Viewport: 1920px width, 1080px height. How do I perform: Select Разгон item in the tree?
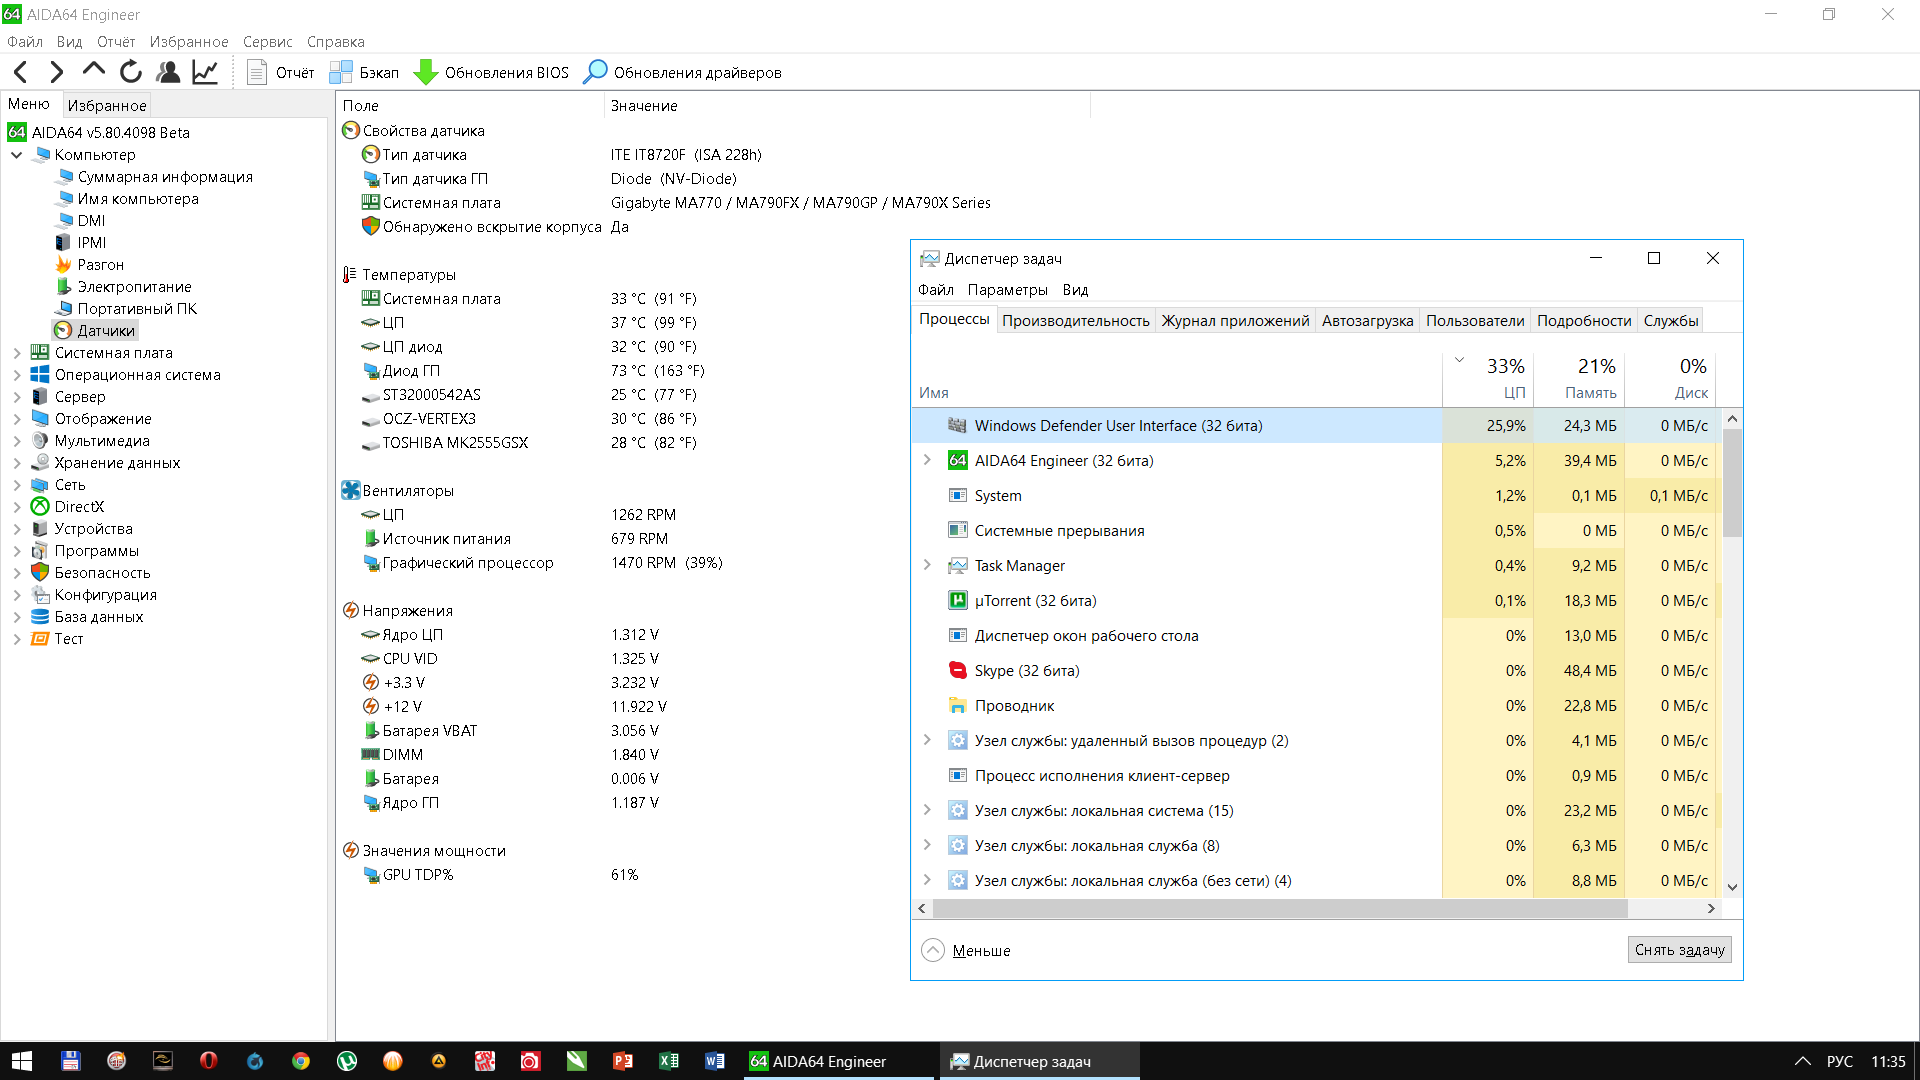pos(100,265)
